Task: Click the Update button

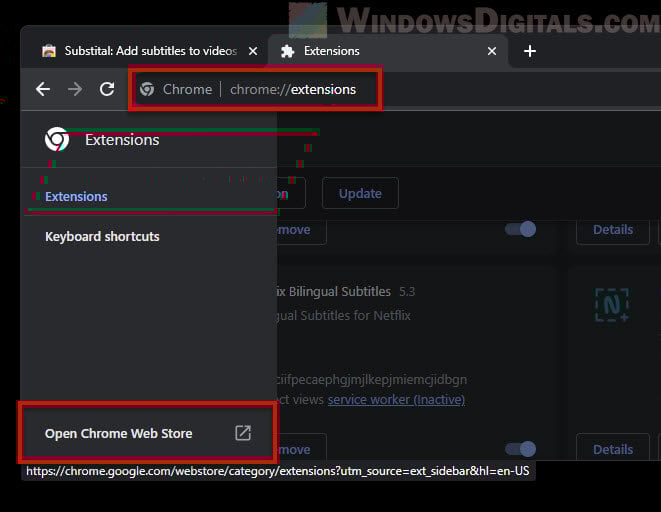Action: pyautogui.click(x=360, y=193)
